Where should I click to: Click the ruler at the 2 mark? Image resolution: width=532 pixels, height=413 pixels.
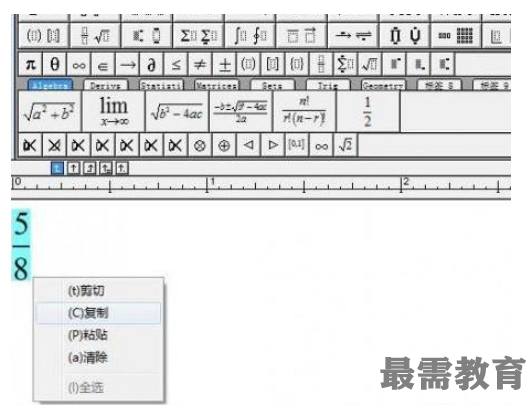(402, 185)
